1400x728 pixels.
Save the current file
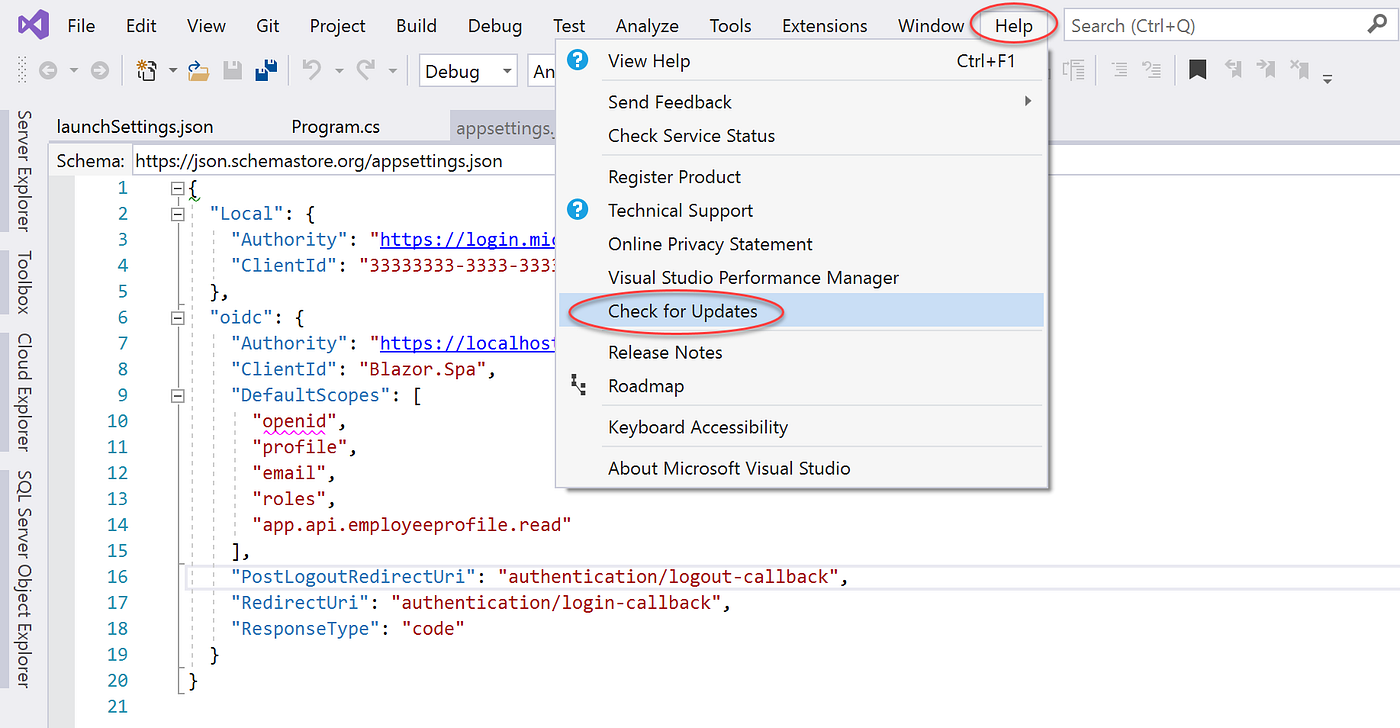(231, 69)
